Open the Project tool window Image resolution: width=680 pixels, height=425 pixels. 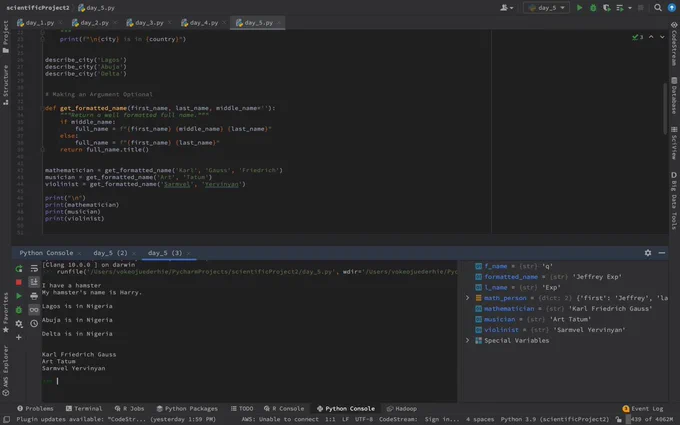coord(6,37)
